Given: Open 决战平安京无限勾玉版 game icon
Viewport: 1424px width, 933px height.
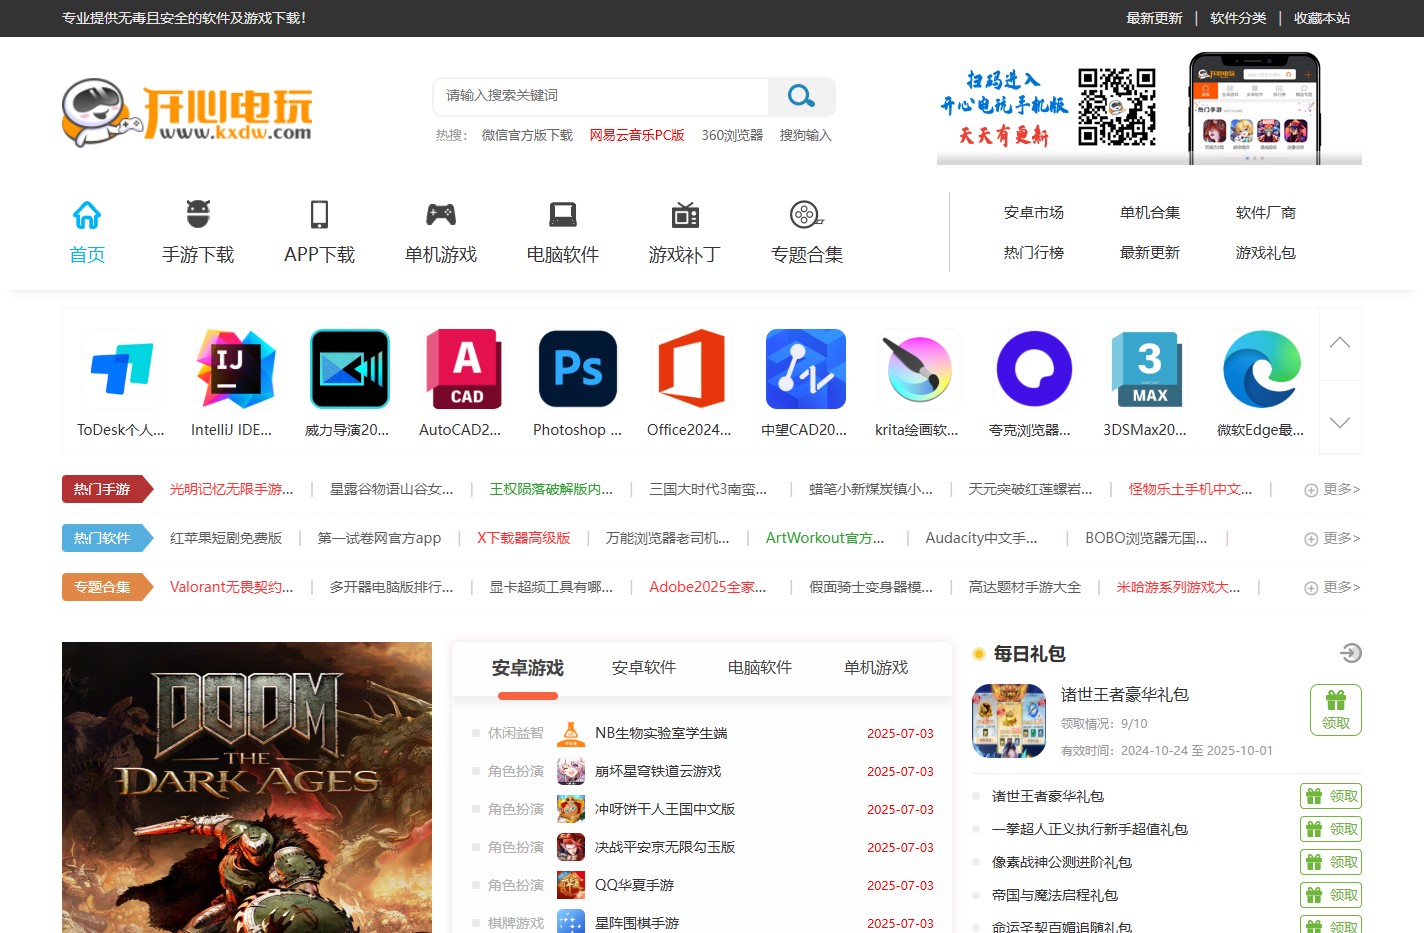Looking at the screenshot, I should [x=571, y=847].
